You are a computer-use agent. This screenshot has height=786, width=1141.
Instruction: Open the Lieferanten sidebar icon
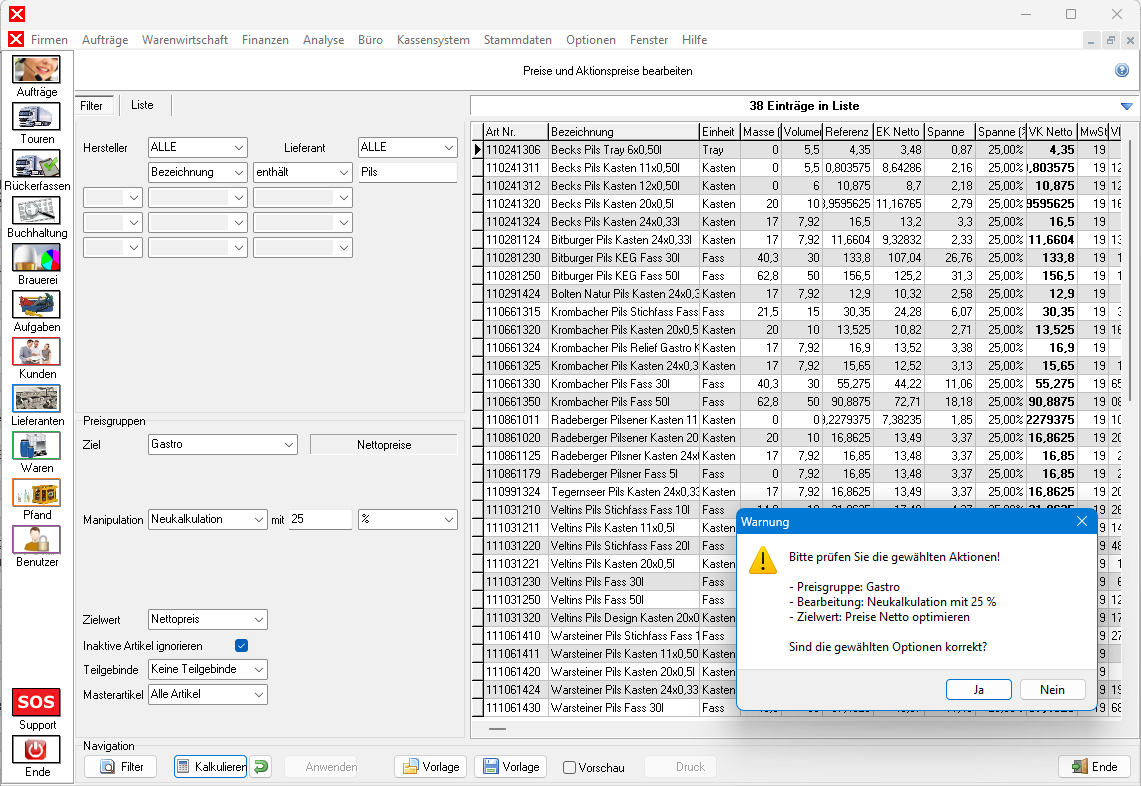(36, 399)
